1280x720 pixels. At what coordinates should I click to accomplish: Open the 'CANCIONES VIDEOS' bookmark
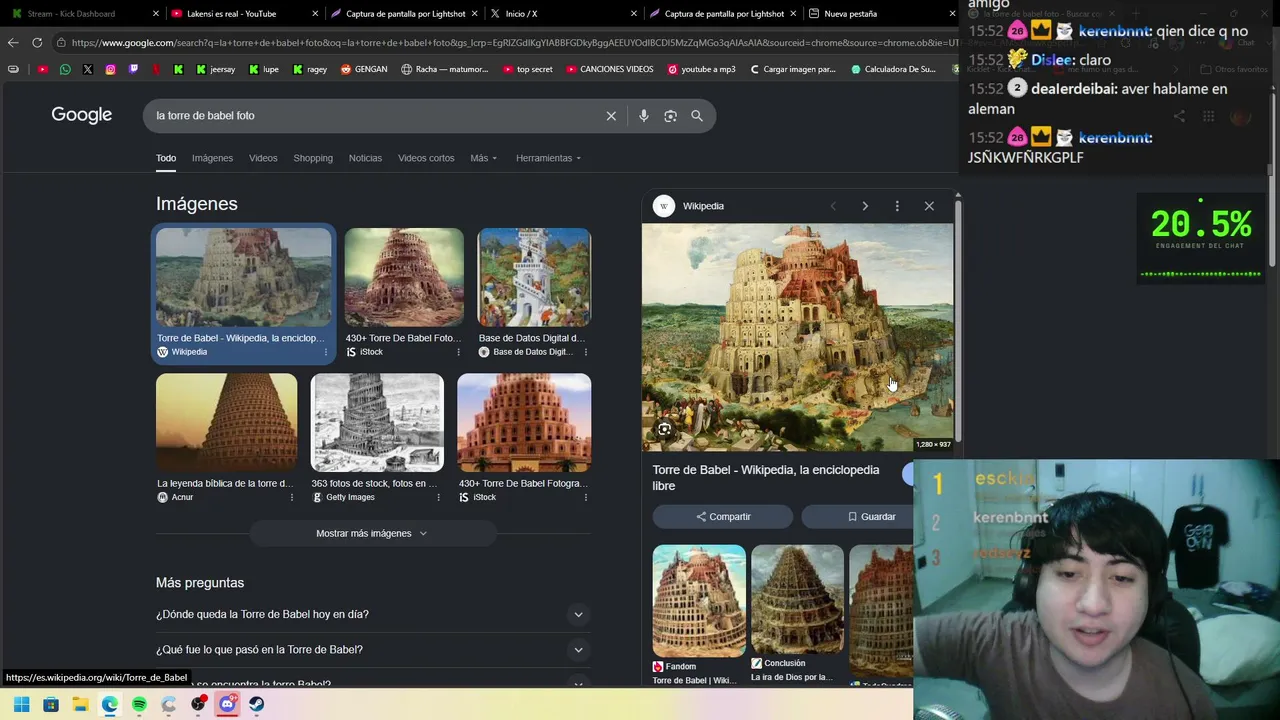(x=610, y=69)
